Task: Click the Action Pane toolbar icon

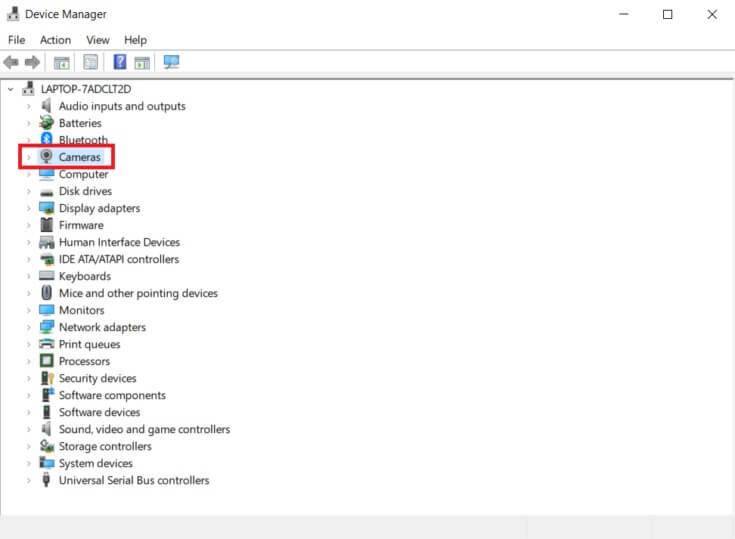Action: pyautogui.click(x=142, y=62)
